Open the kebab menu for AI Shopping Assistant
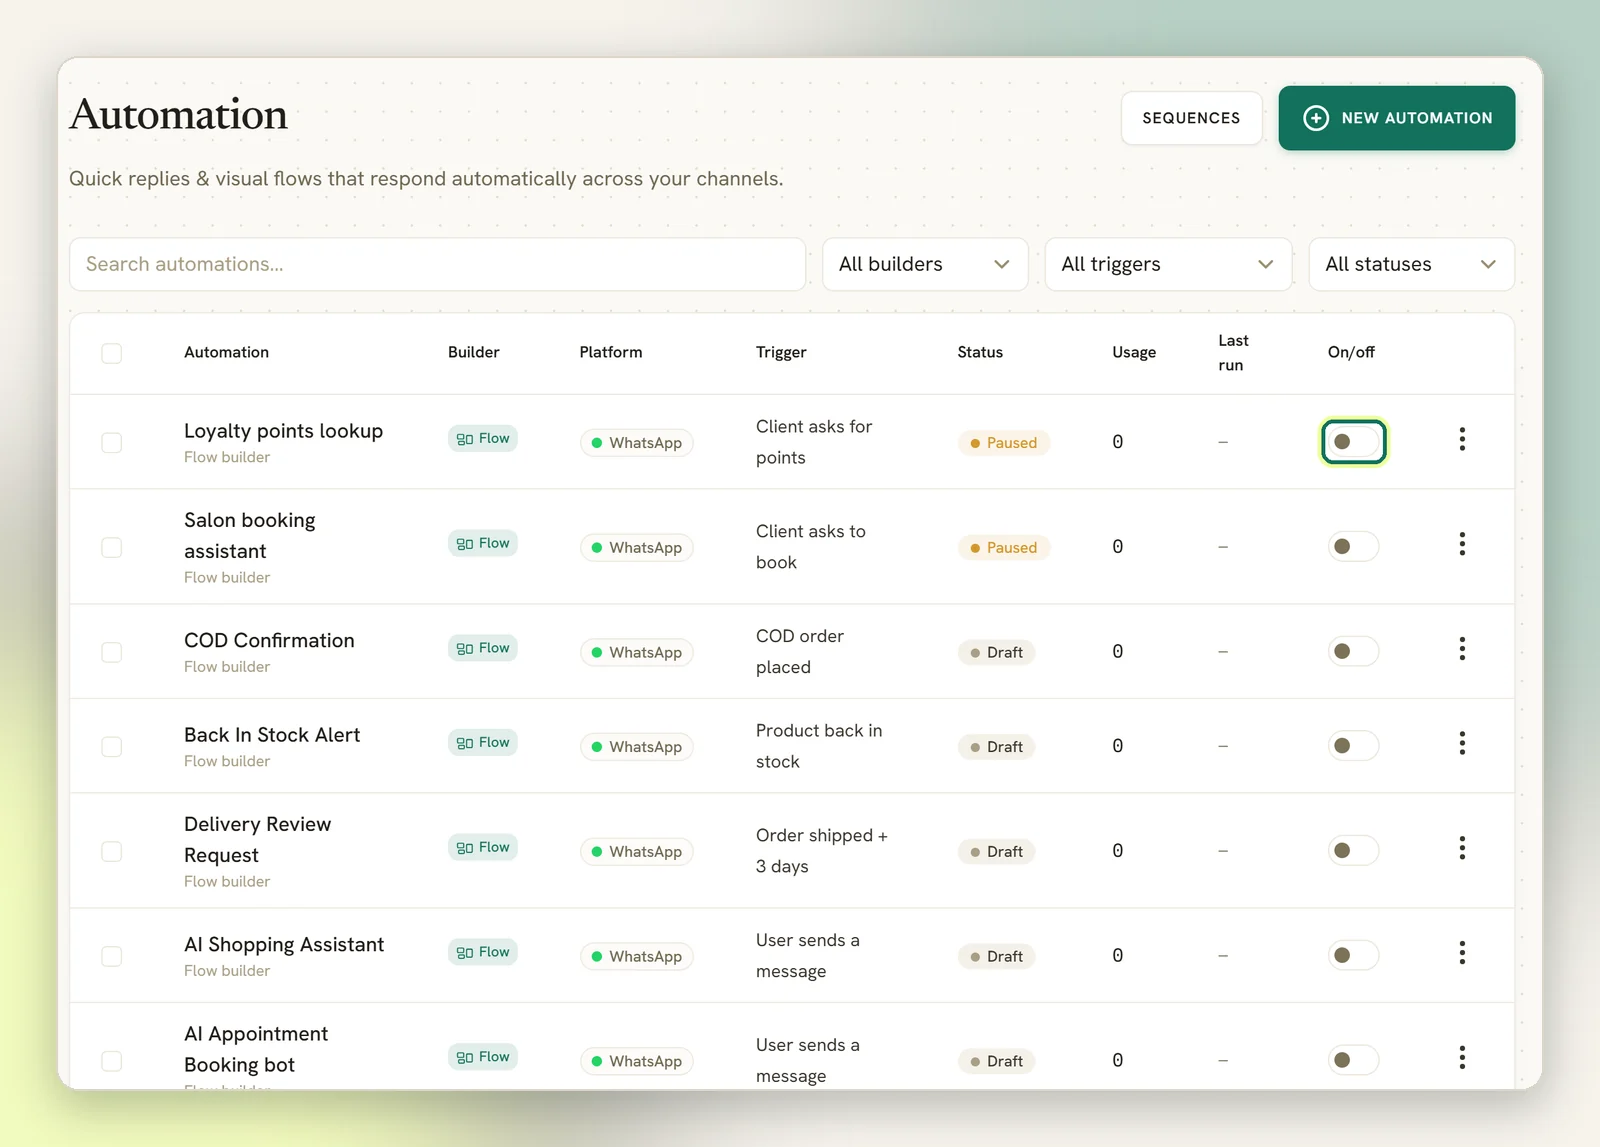The width and height of the screenshot is (1600, 1147). 1462,953
